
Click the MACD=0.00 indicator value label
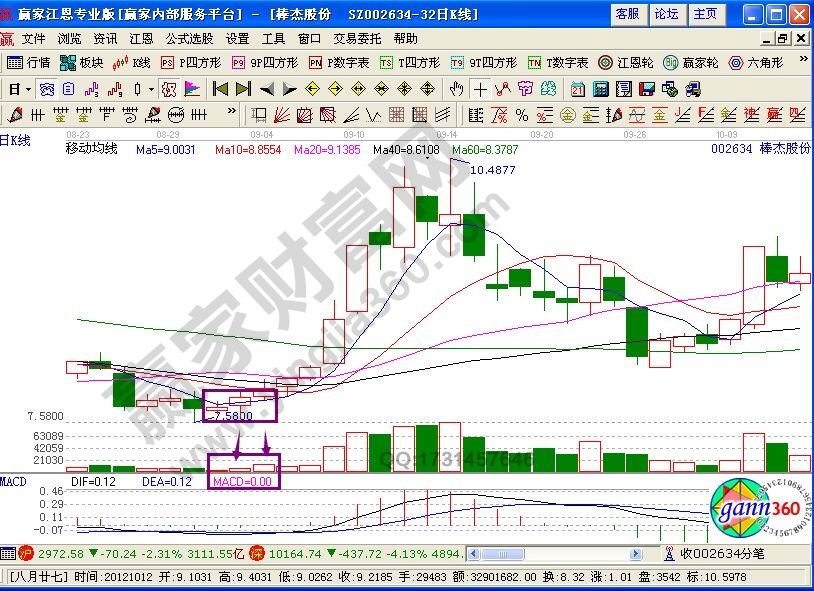[x=243, y=481]
